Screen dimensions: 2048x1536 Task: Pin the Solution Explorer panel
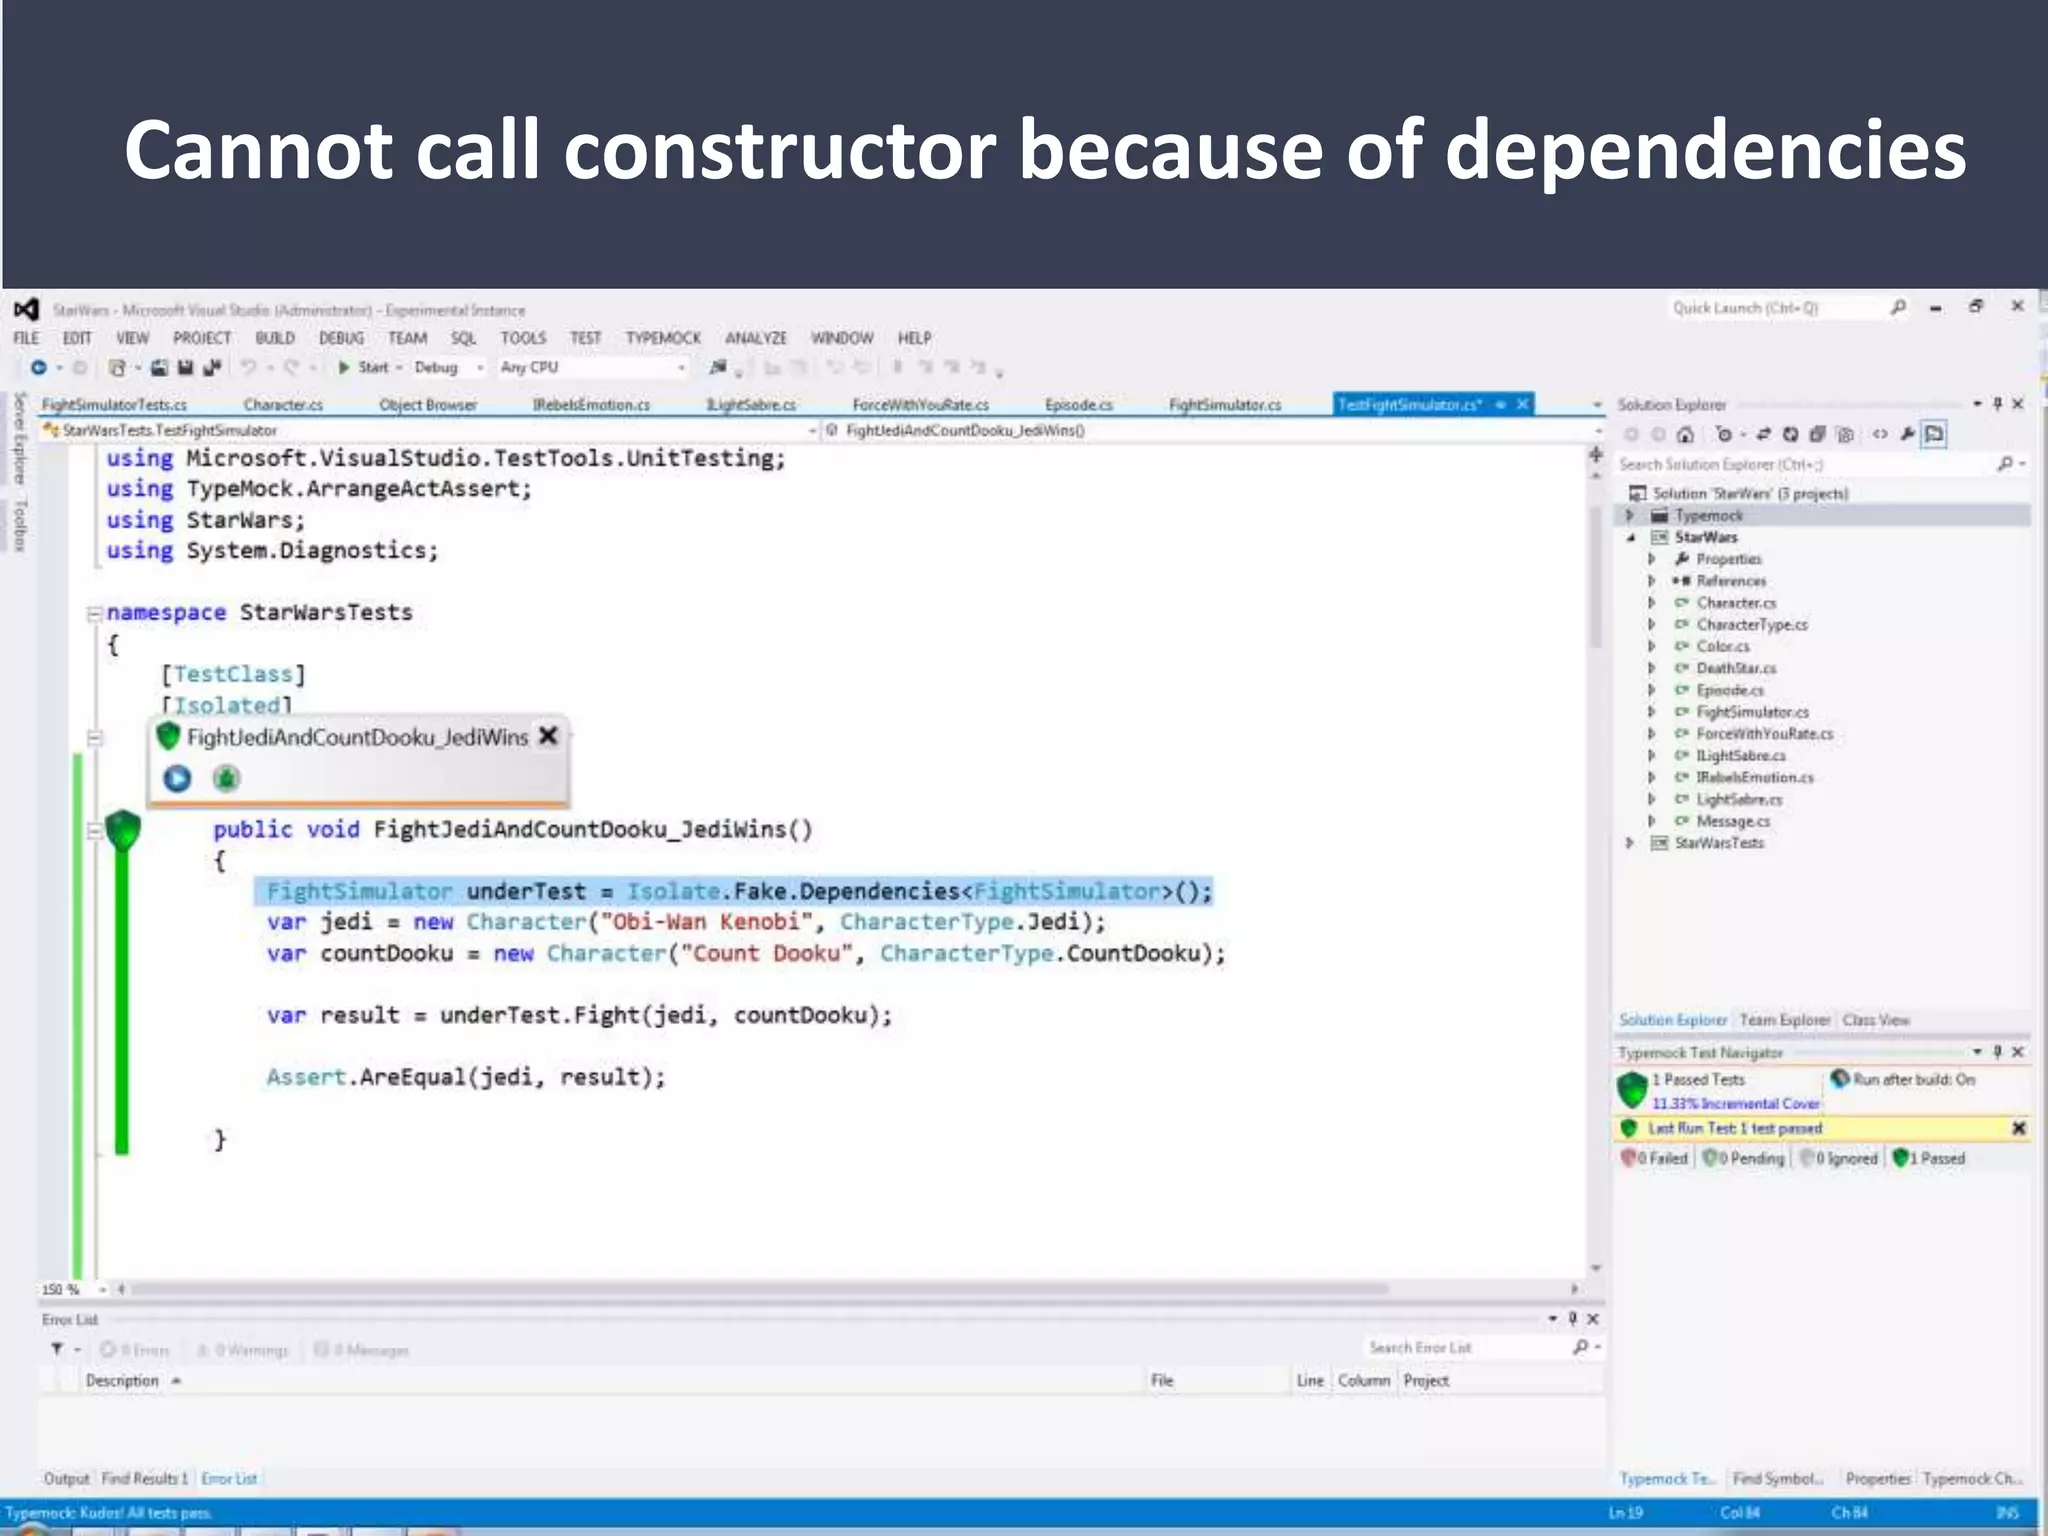pyautogui.click(x=1997, y=404)
